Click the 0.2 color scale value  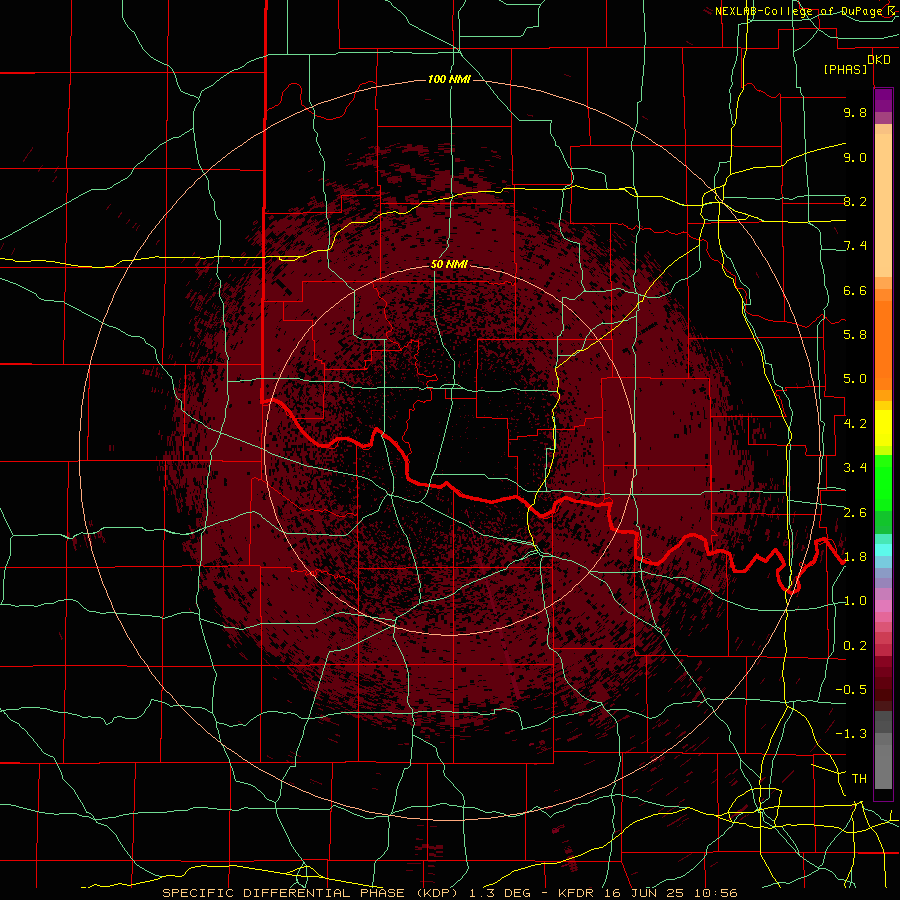coord(855,646)
